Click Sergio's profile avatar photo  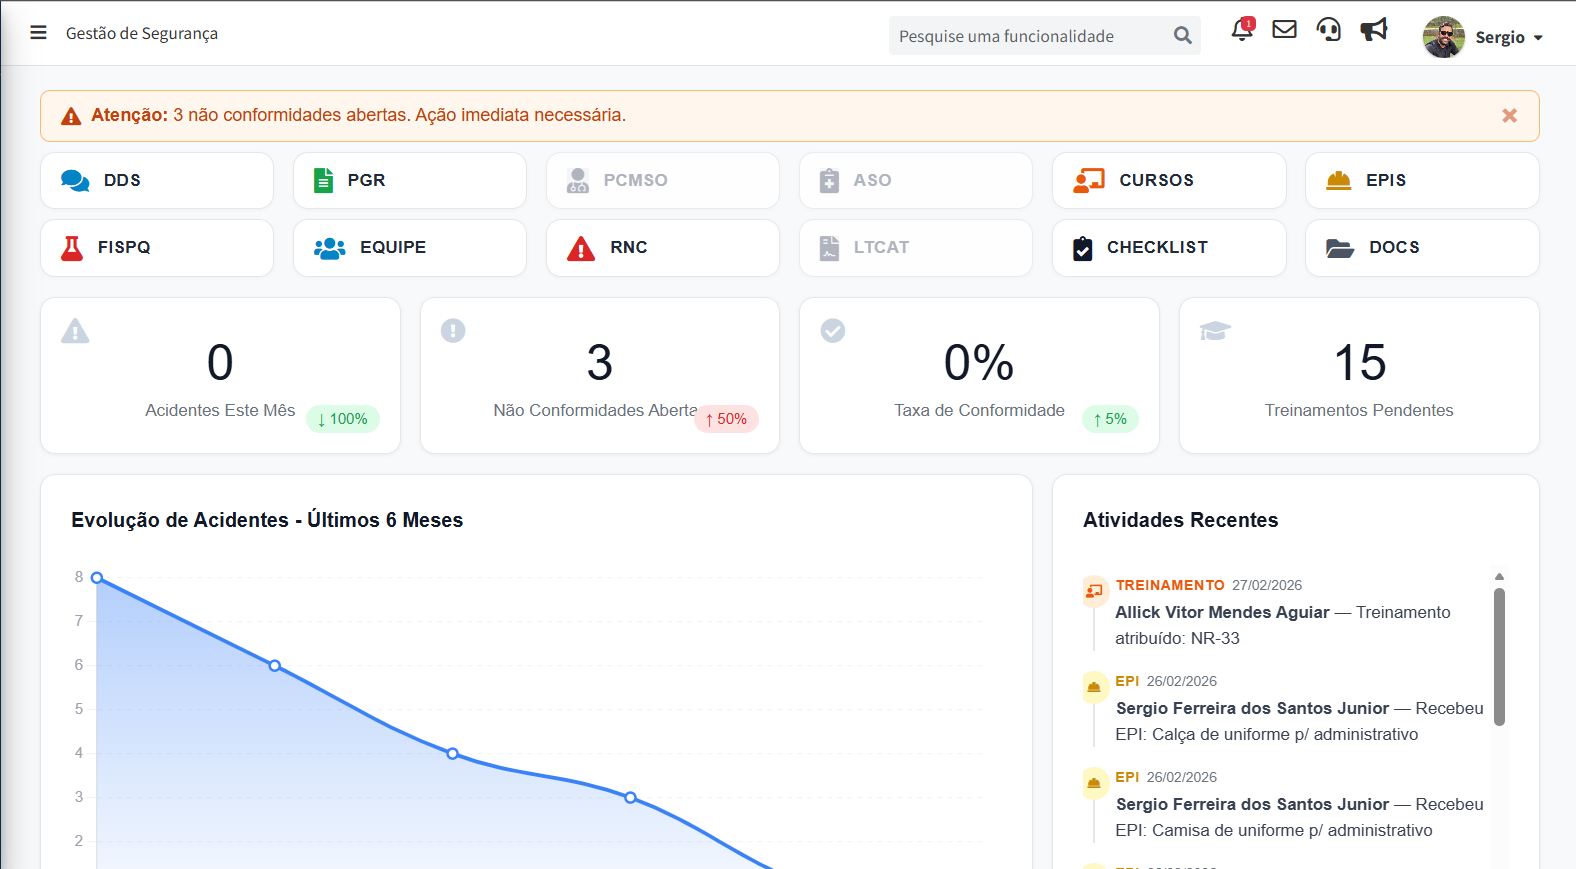[1443, 37]
